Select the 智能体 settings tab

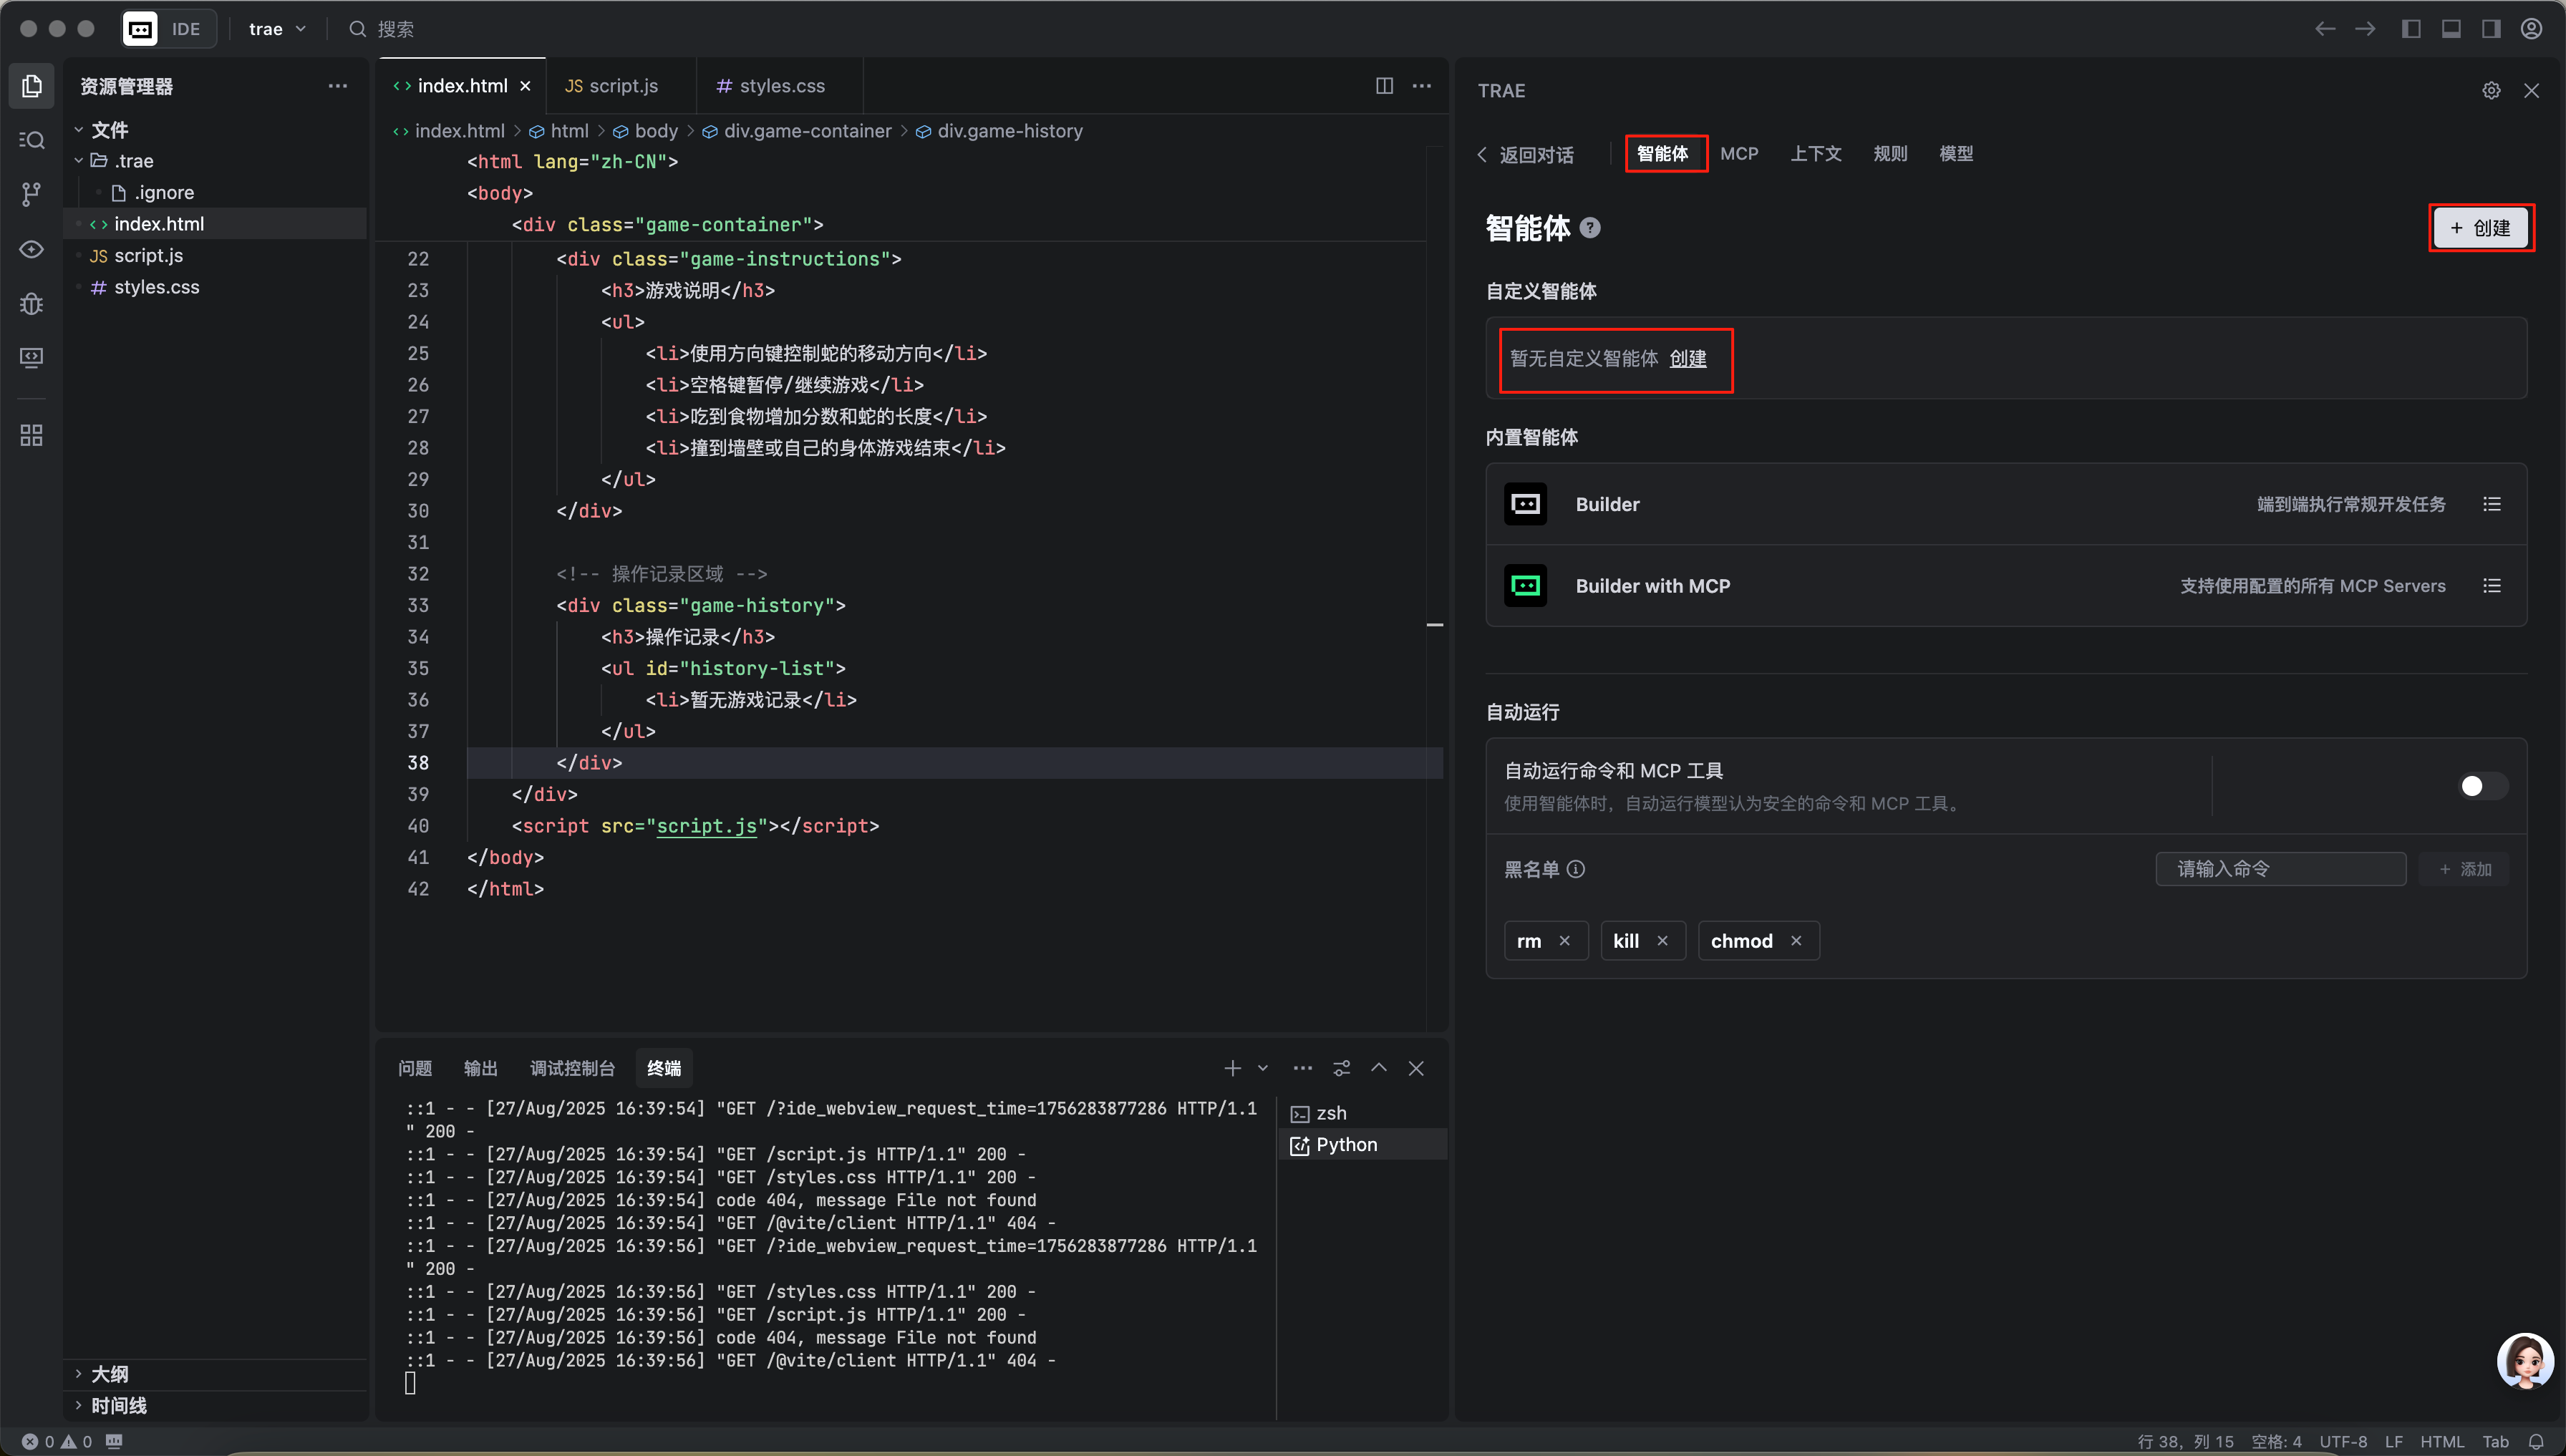pos(1663,154)
